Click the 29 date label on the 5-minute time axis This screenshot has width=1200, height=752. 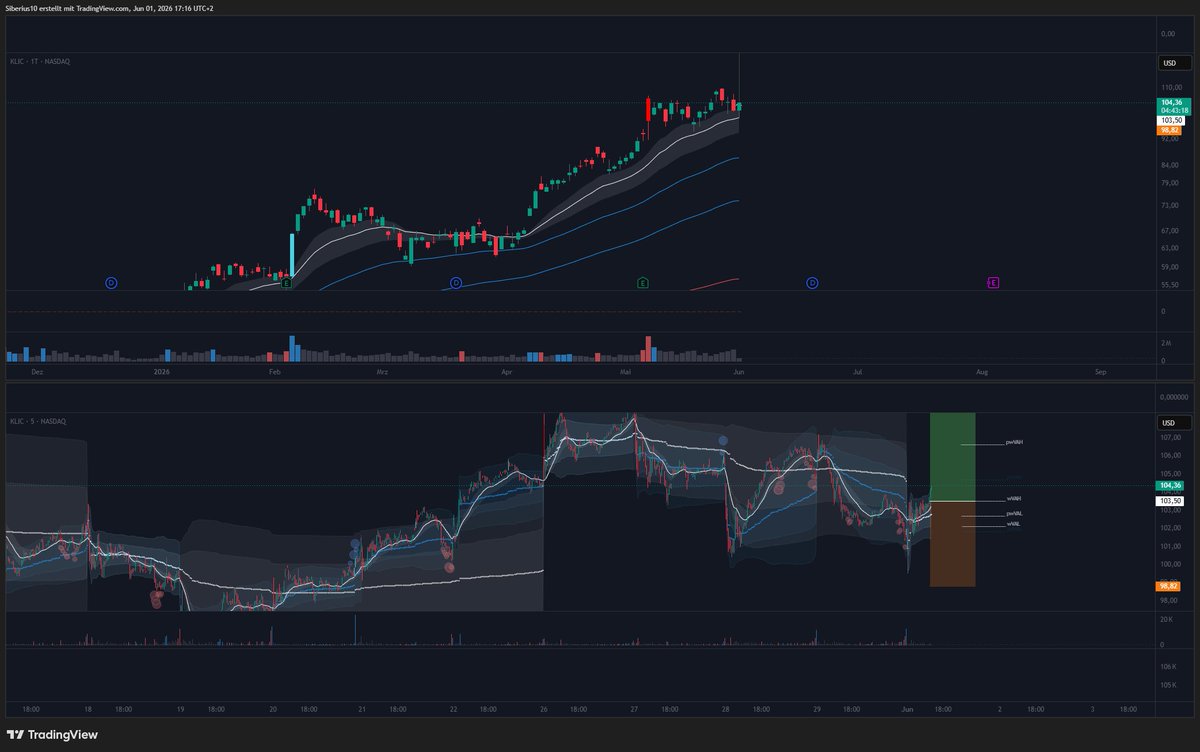point(817,709)
